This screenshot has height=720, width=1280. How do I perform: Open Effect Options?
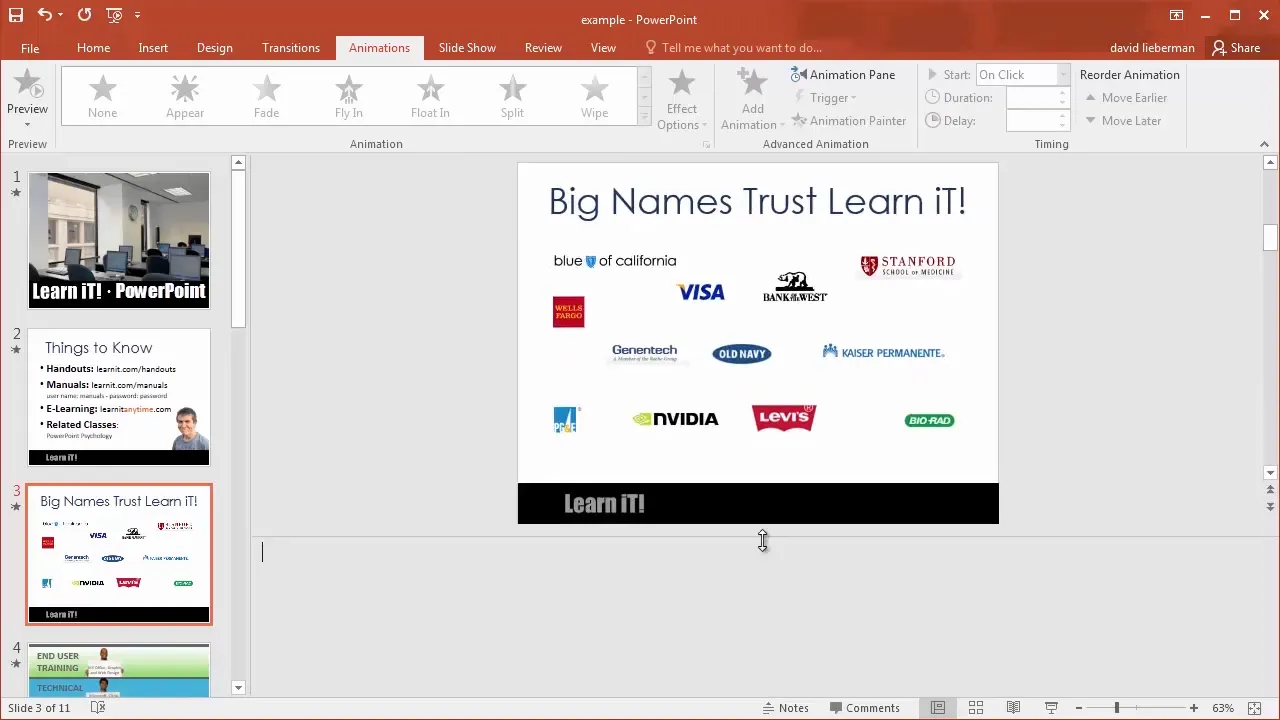coord(681,99)
